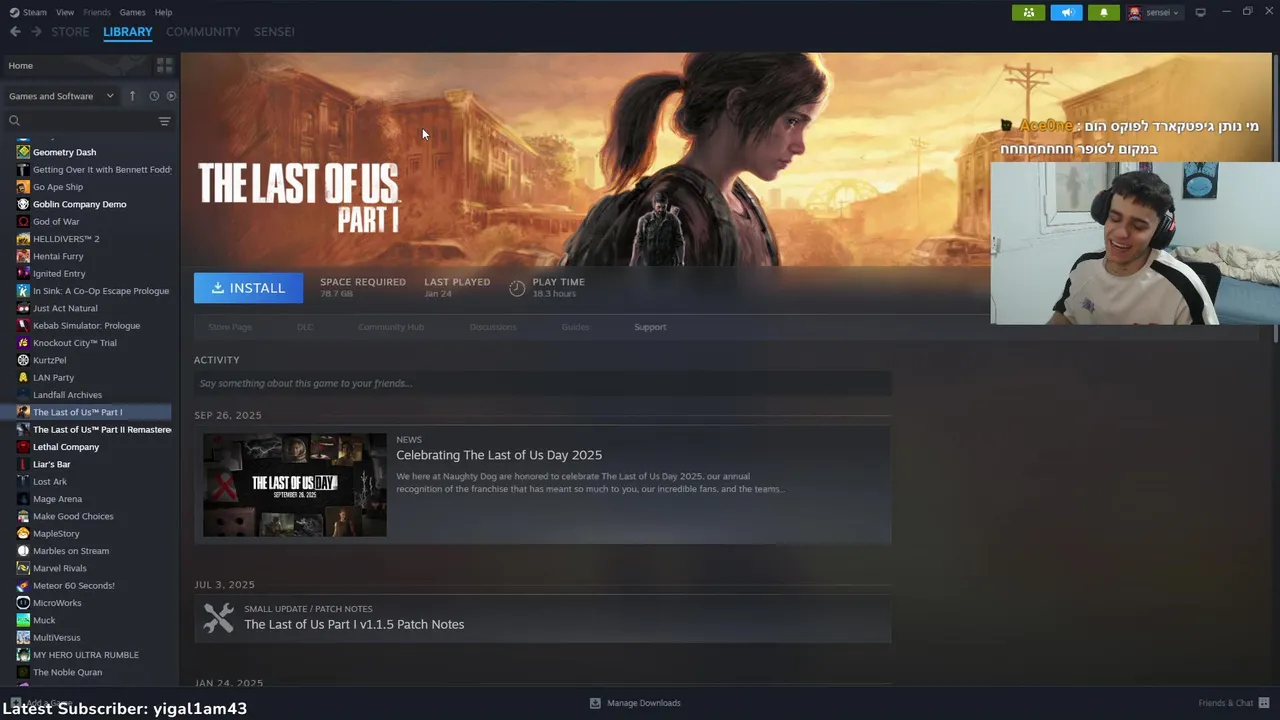Switch to the STORE tab
The width and height of the screenshot is (1280, 720).
70,32
